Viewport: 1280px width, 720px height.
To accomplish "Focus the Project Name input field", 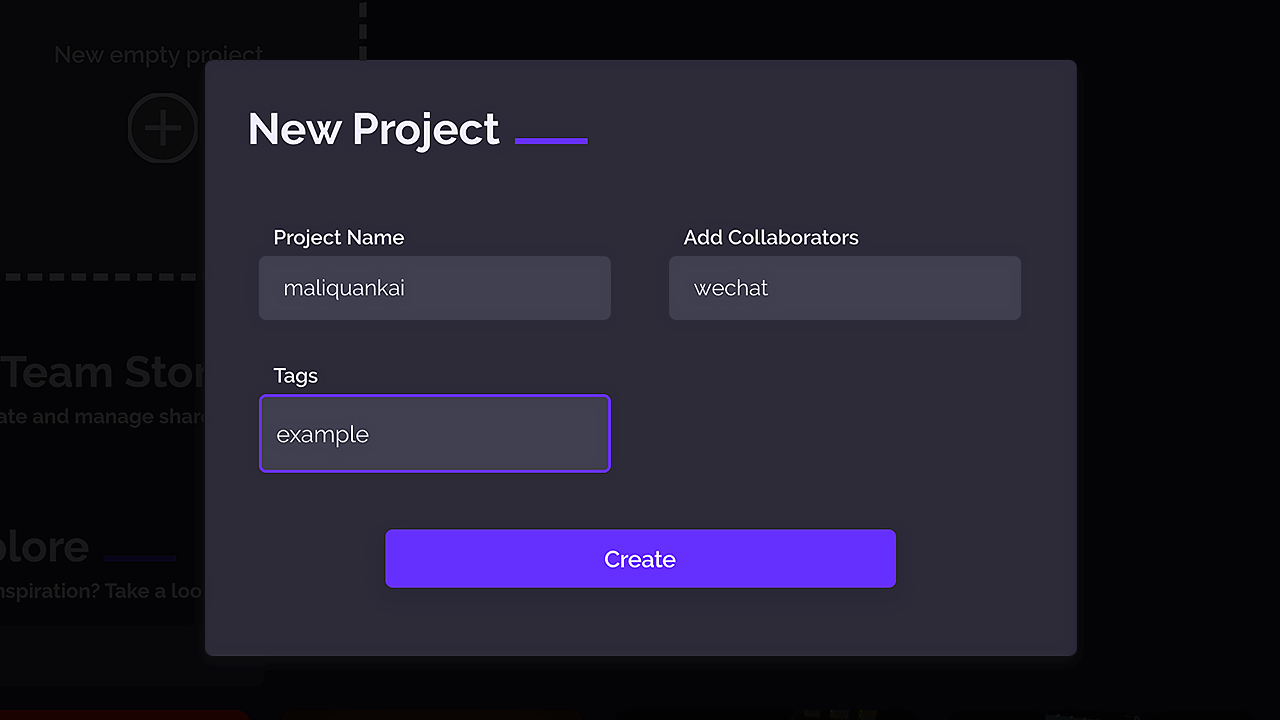I will (434, 288).
